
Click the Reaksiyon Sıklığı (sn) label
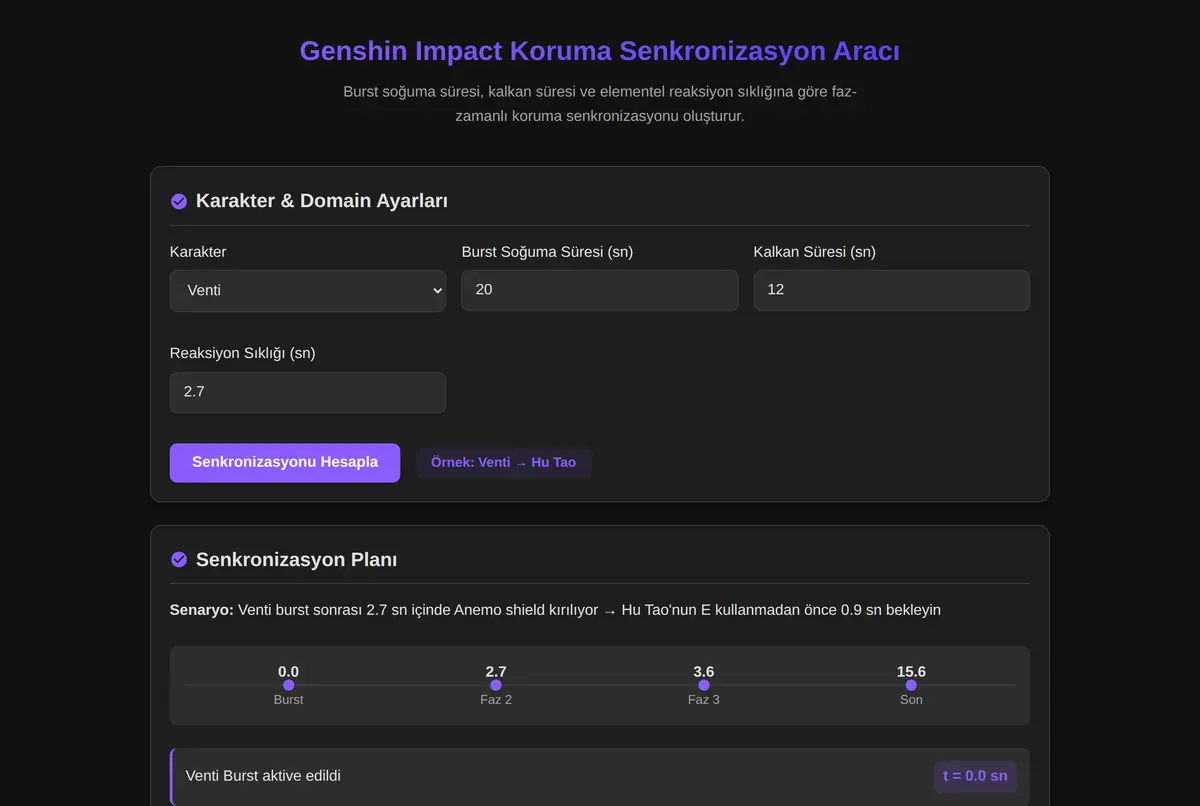click(243, 353)
